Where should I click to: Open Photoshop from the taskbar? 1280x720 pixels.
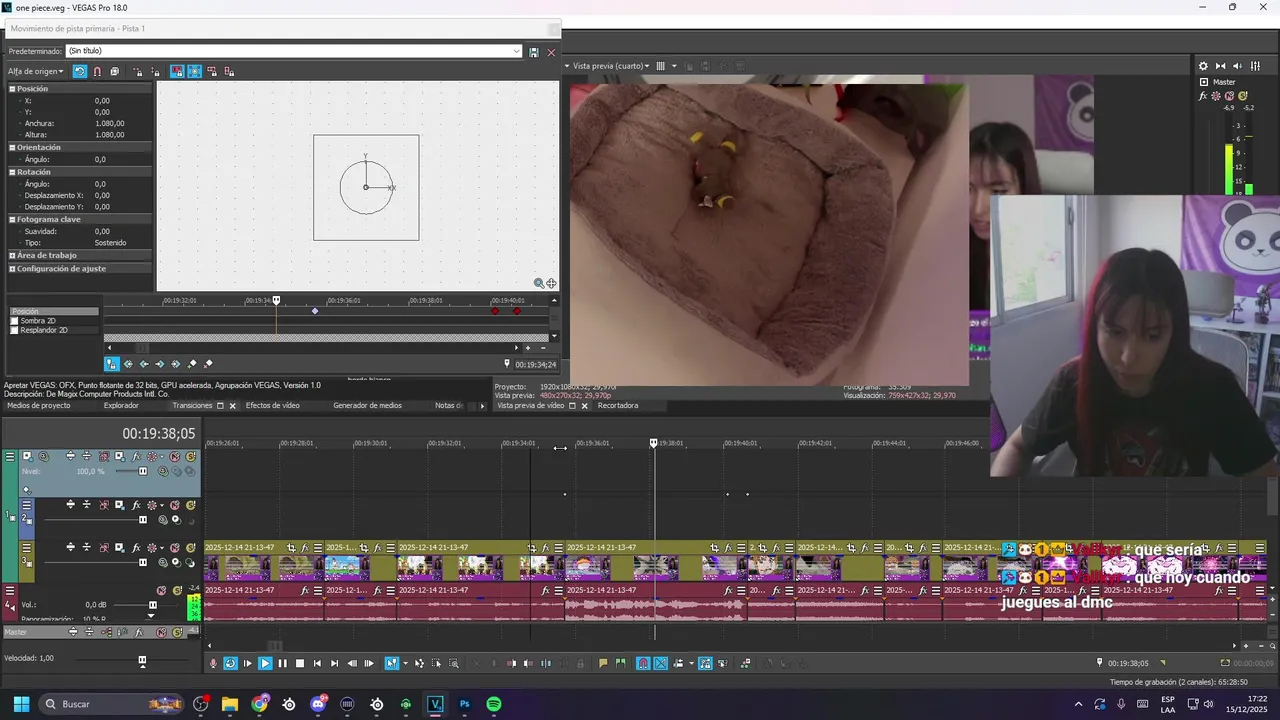click(464, 704)
